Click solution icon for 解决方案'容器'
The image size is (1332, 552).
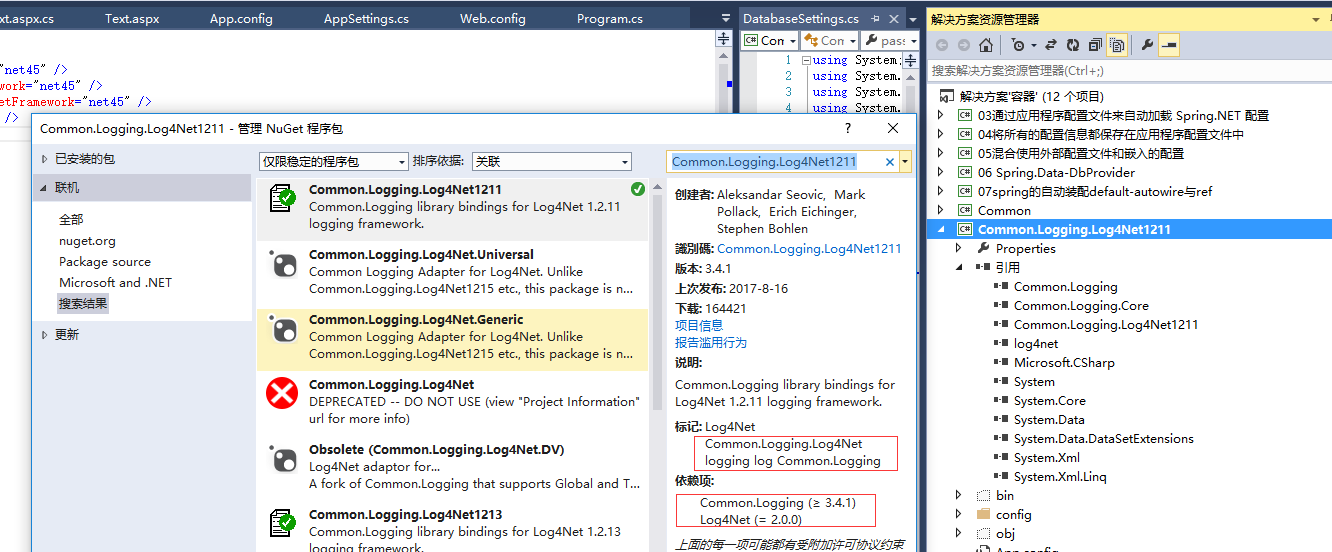pos(947,96)
